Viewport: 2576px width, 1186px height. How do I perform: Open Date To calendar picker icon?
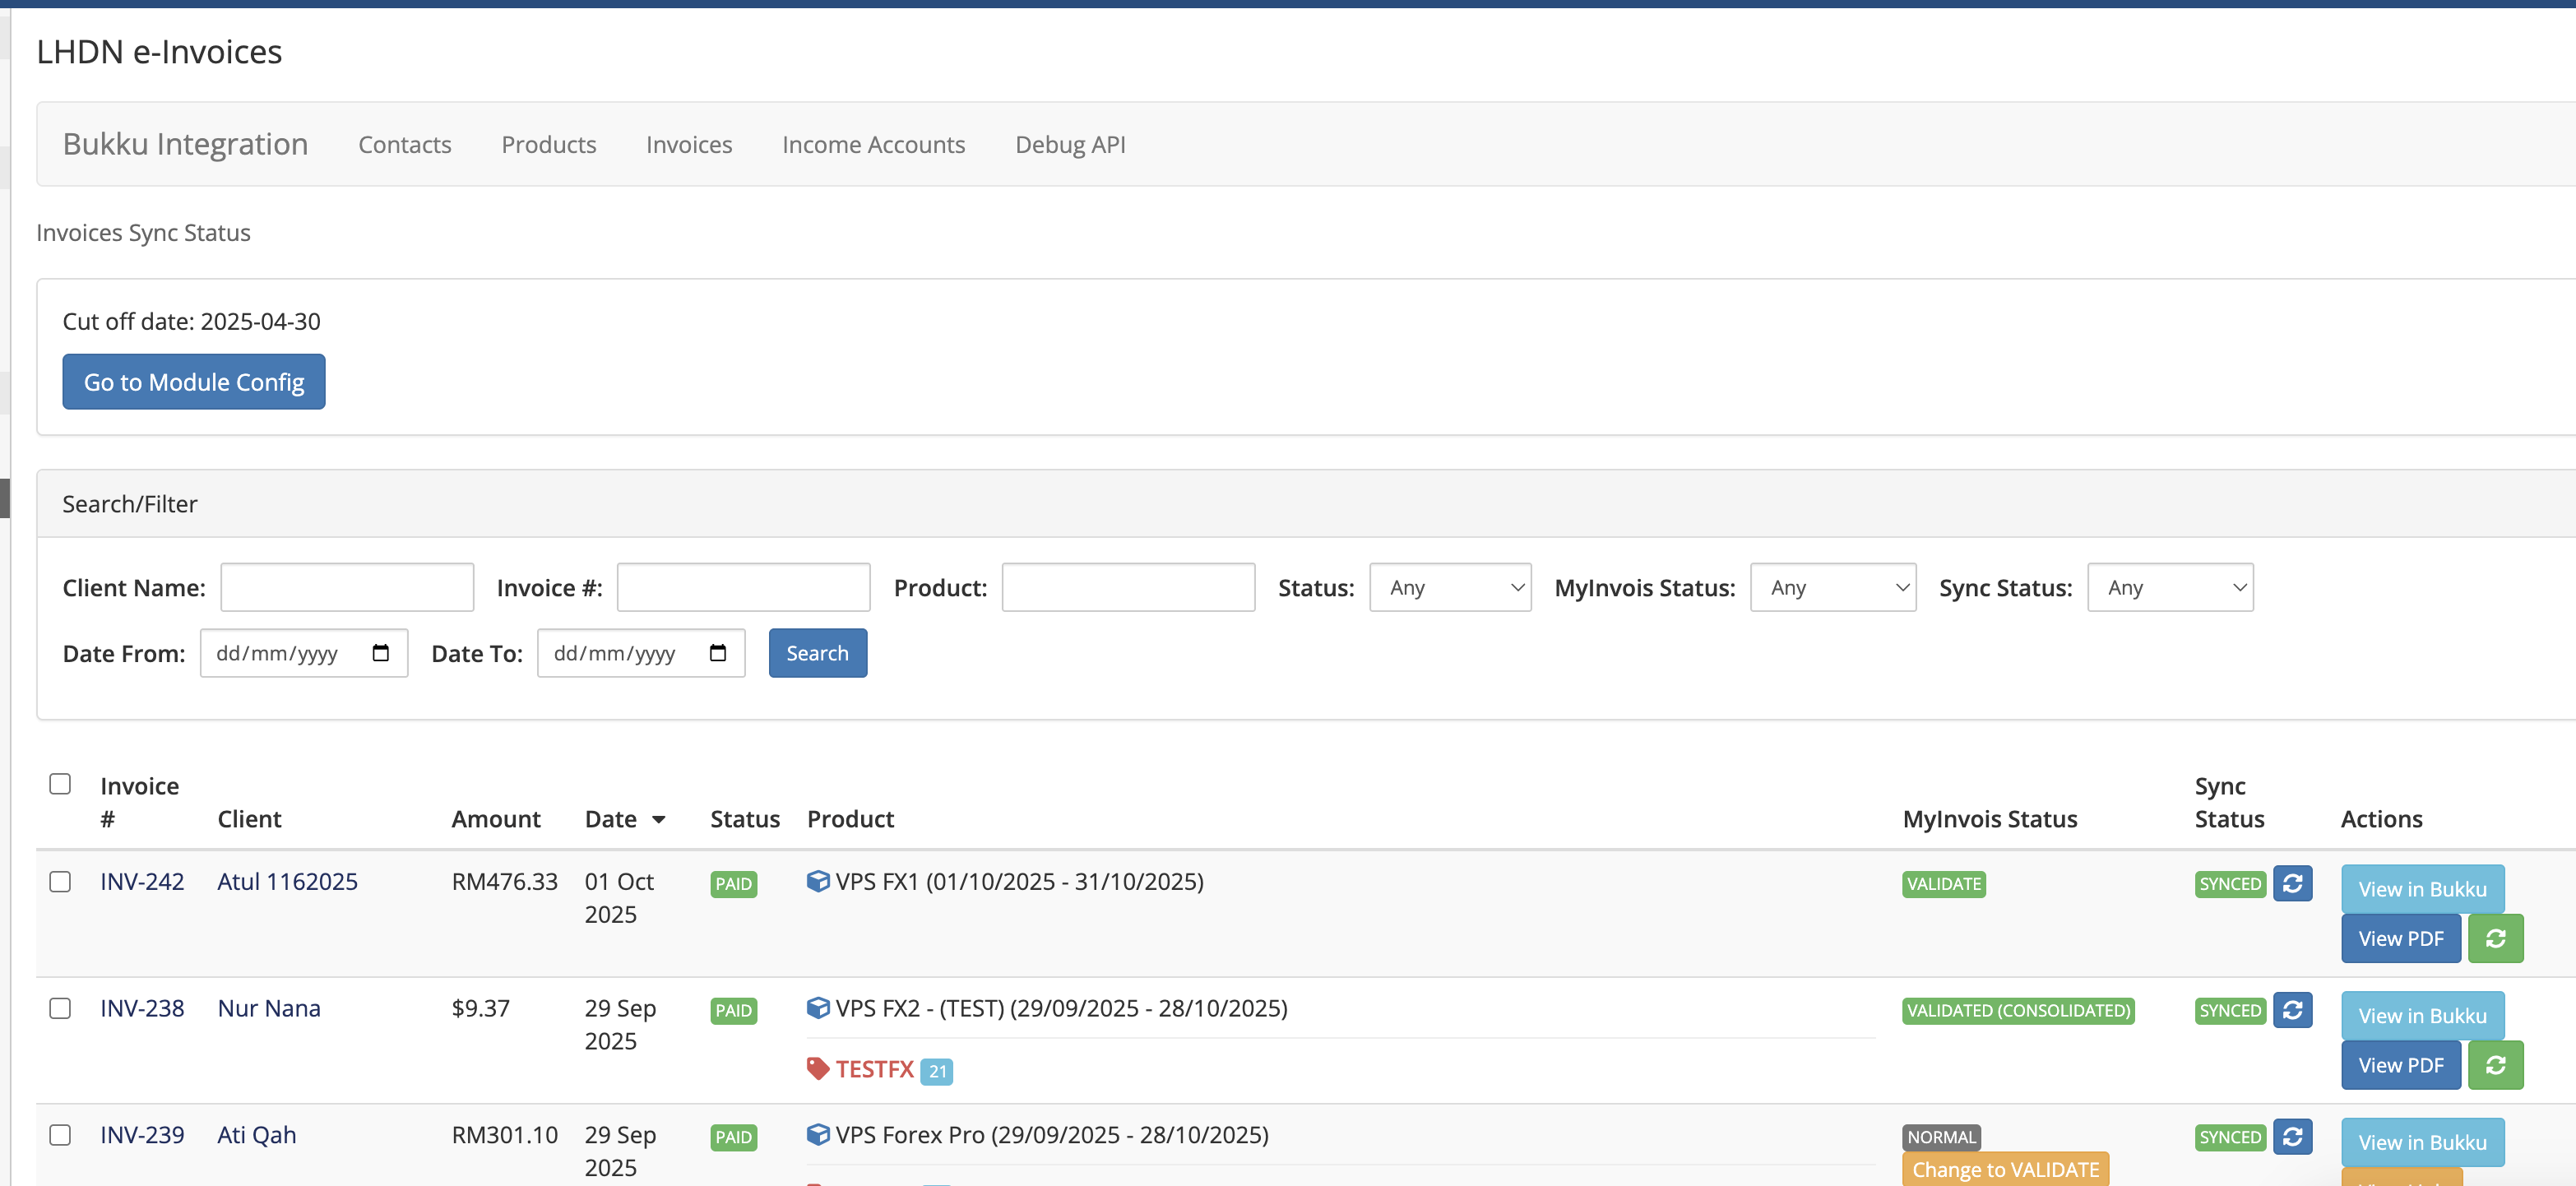(718, 653)
